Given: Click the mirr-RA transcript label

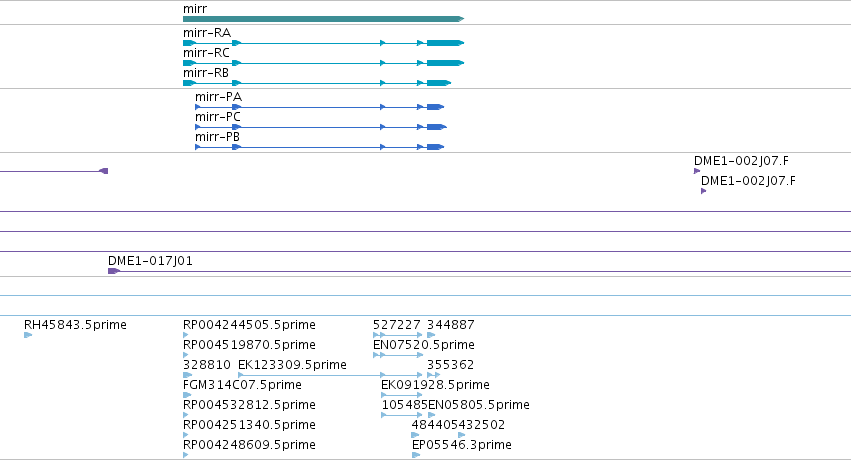Looking at the screenshot, I should (207, 33).
